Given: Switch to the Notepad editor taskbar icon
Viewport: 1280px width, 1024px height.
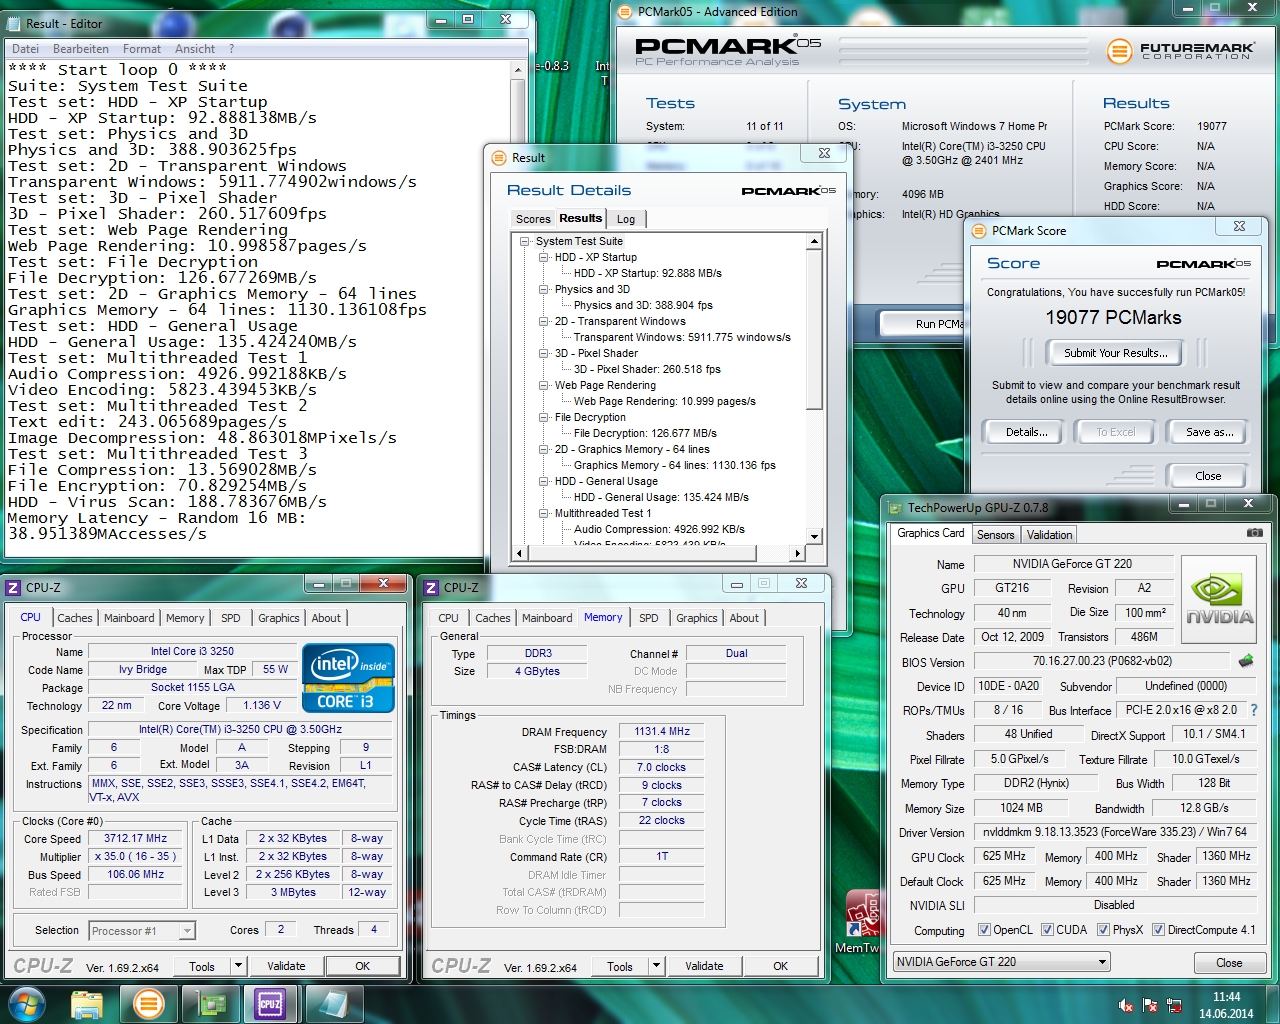Looking at the screenshot, I should coord(332,1003).
